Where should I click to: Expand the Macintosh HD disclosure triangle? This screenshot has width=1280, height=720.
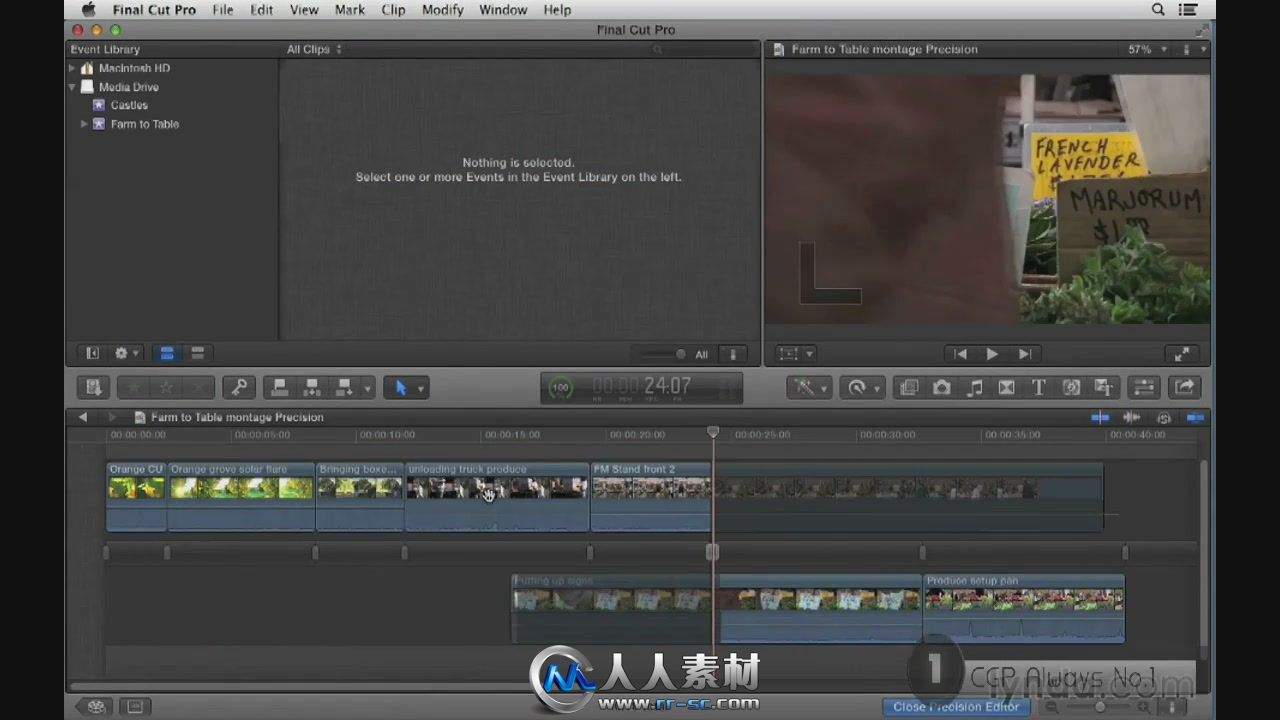pos(71,68)
